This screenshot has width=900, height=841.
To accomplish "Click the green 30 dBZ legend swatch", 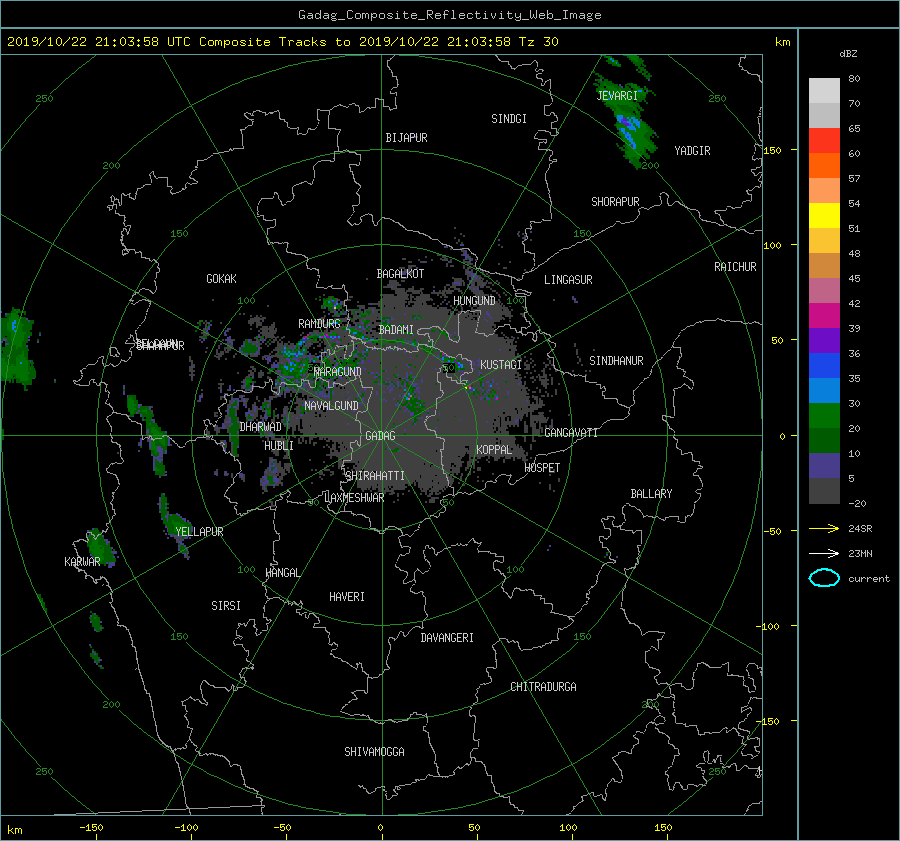I will 824,416.
